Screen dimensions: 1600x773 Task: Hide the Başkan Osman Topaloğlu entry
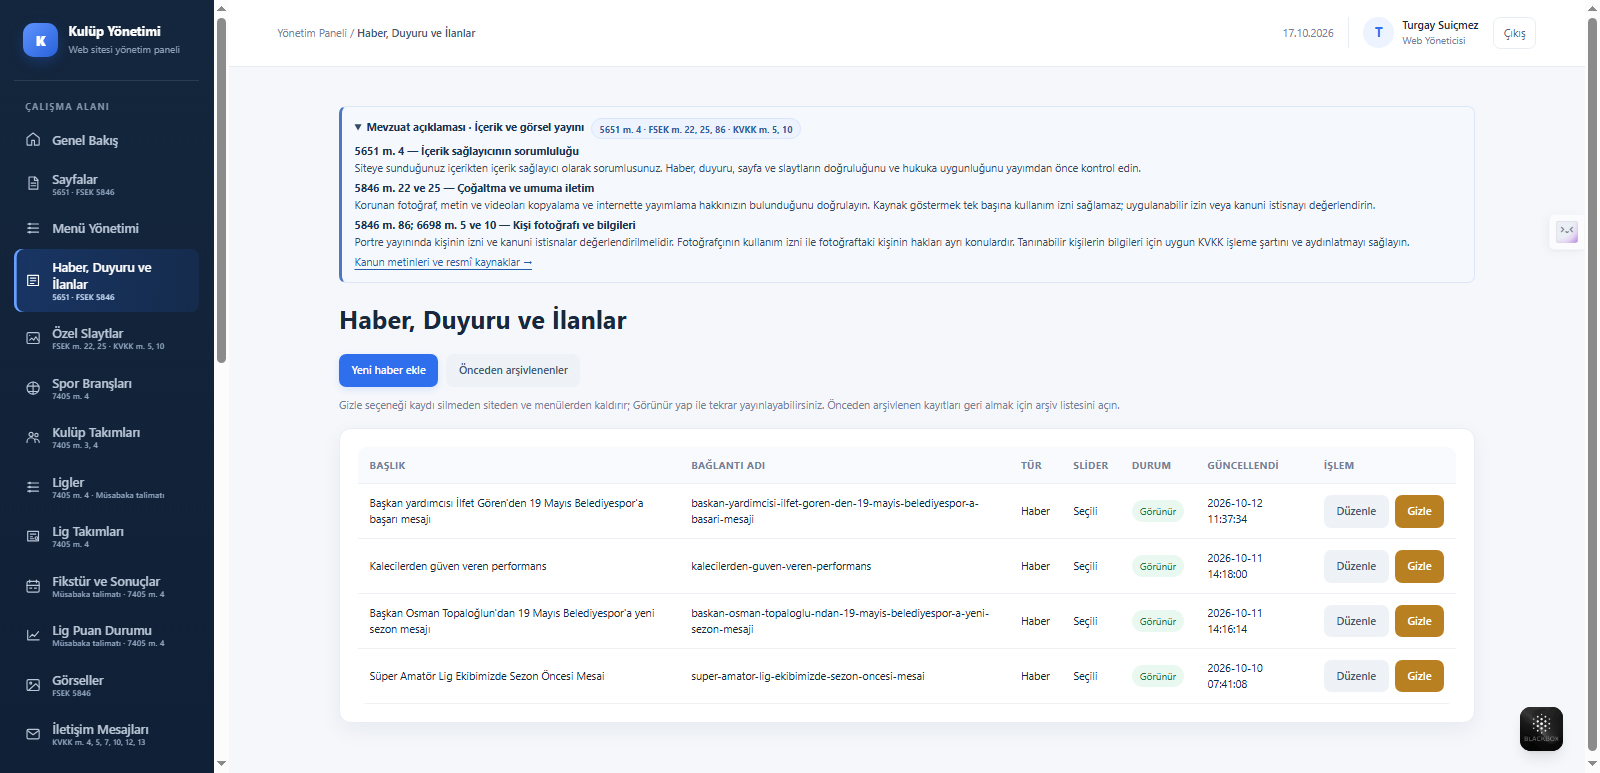(x=1419, y=621)
